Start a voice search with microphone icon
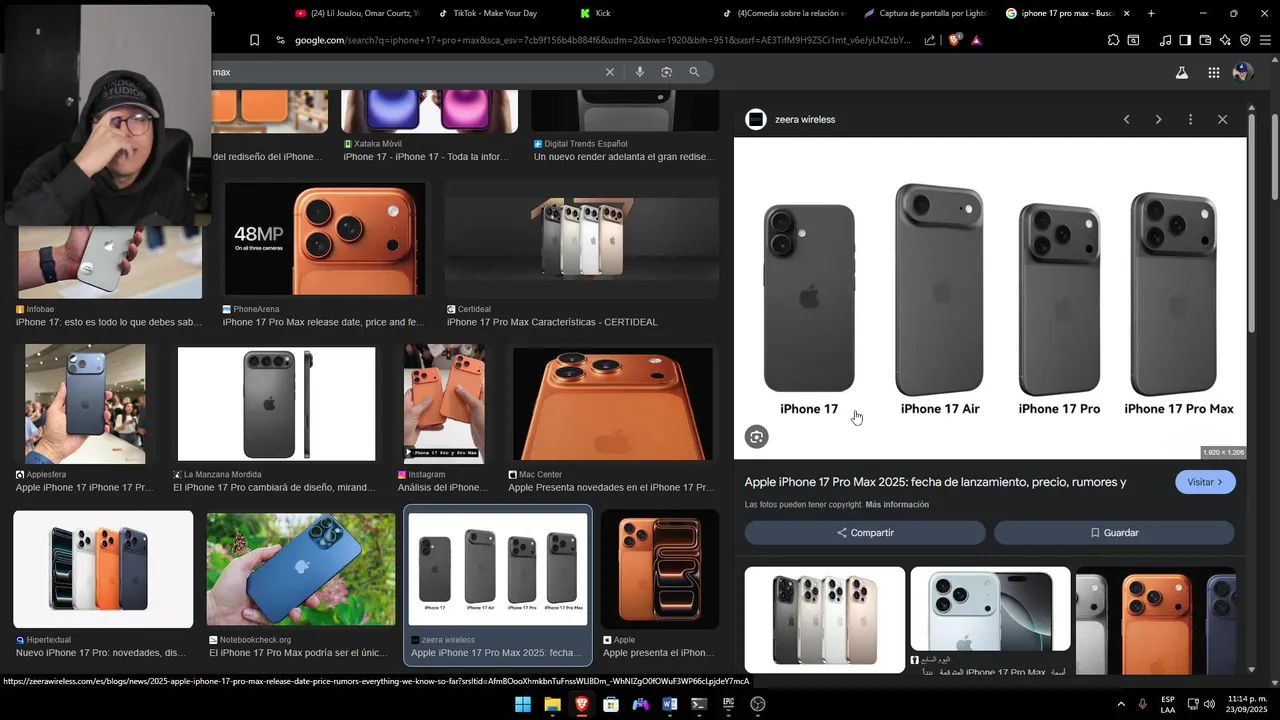The width and height of the screenshot is (1280, 720). [x=639, y=72]
